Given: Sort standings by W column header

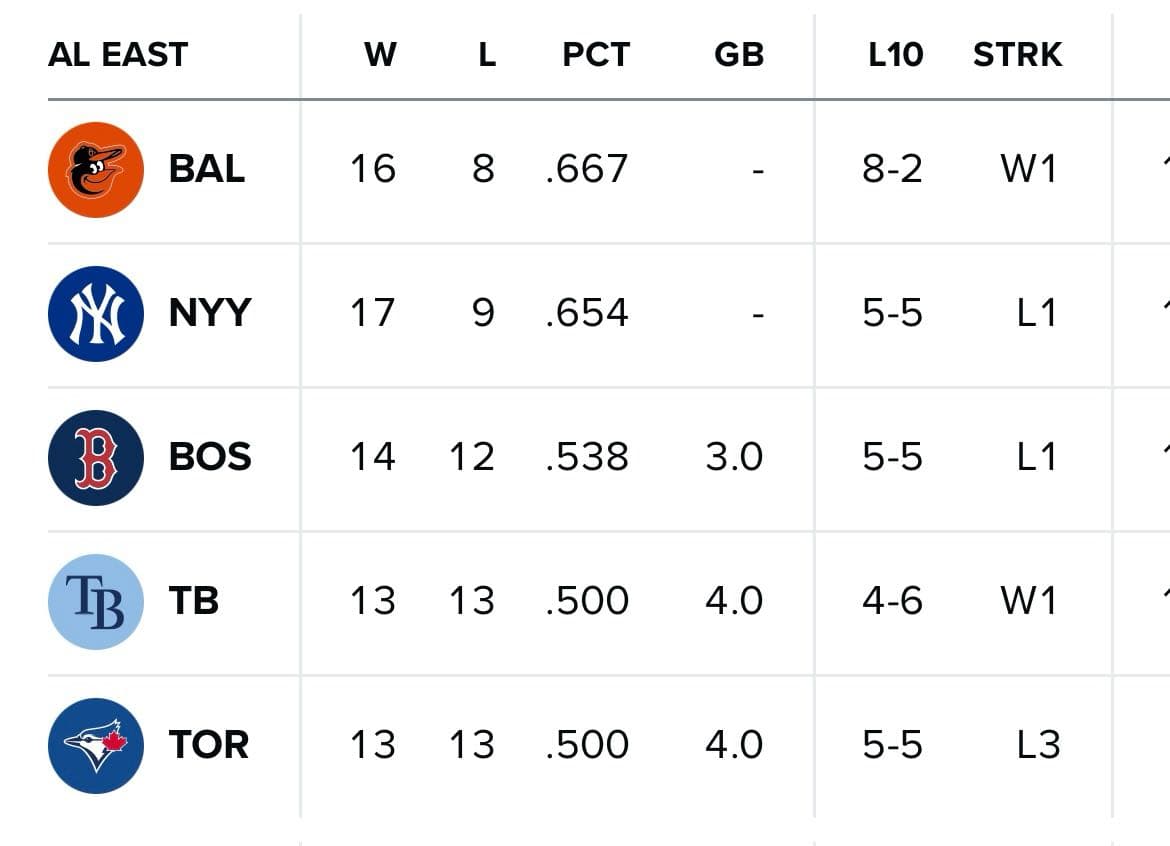Looking at the screenshot, I should 380,55.
